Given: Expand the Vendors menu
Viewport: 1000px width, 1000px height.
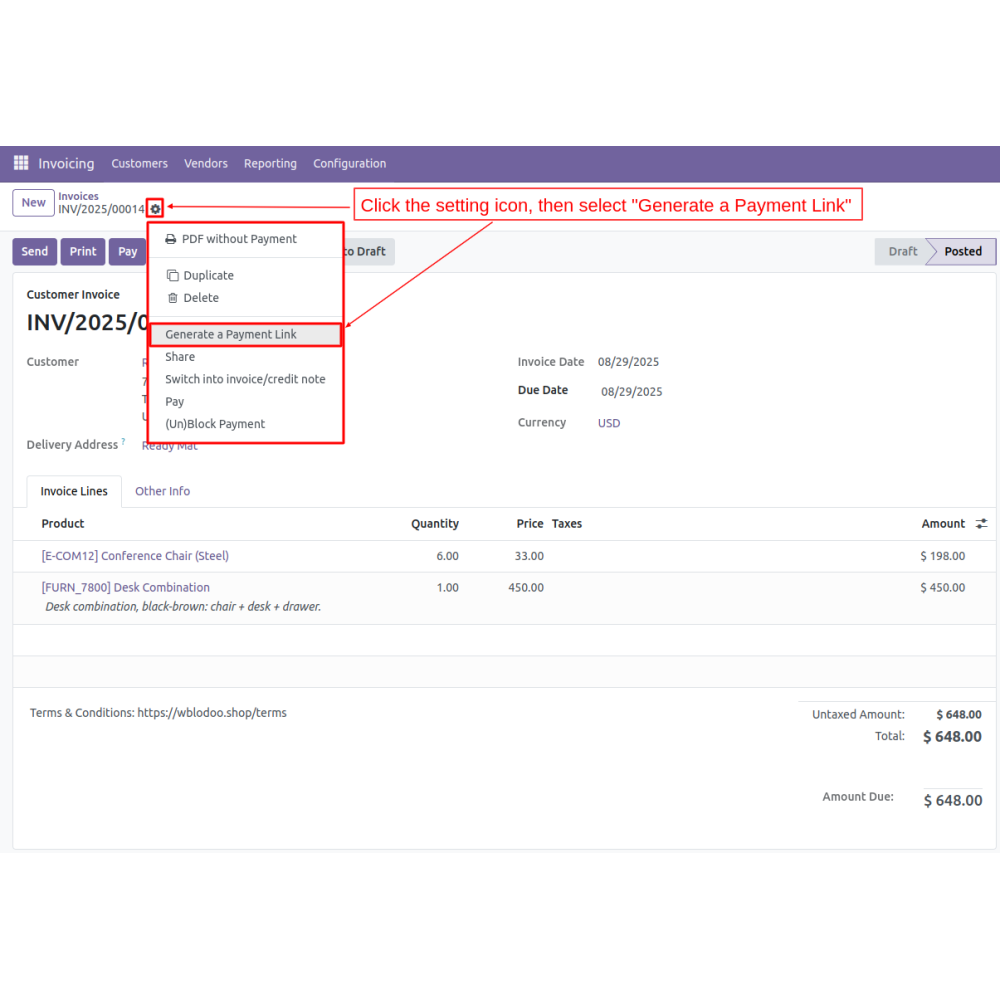Looking at the screenshot, I should [x=206, y=164].
